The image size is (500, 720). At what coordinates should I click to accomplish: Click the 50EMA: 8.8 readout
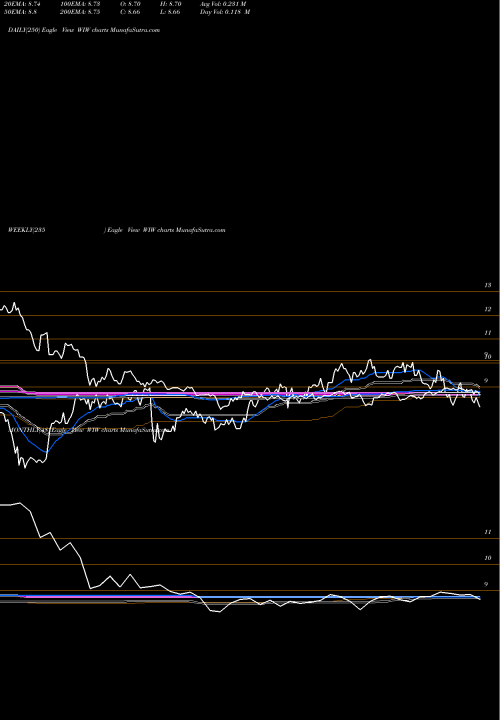click(22, 12)
